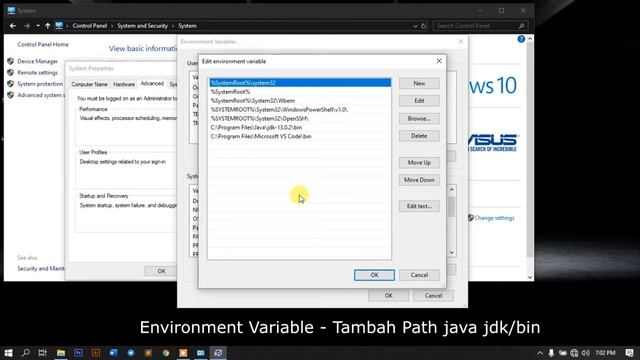Image resolution: width=640 pixels, height=360 pixels.
Task: Click the System window help icon
Action: point(521,39)
